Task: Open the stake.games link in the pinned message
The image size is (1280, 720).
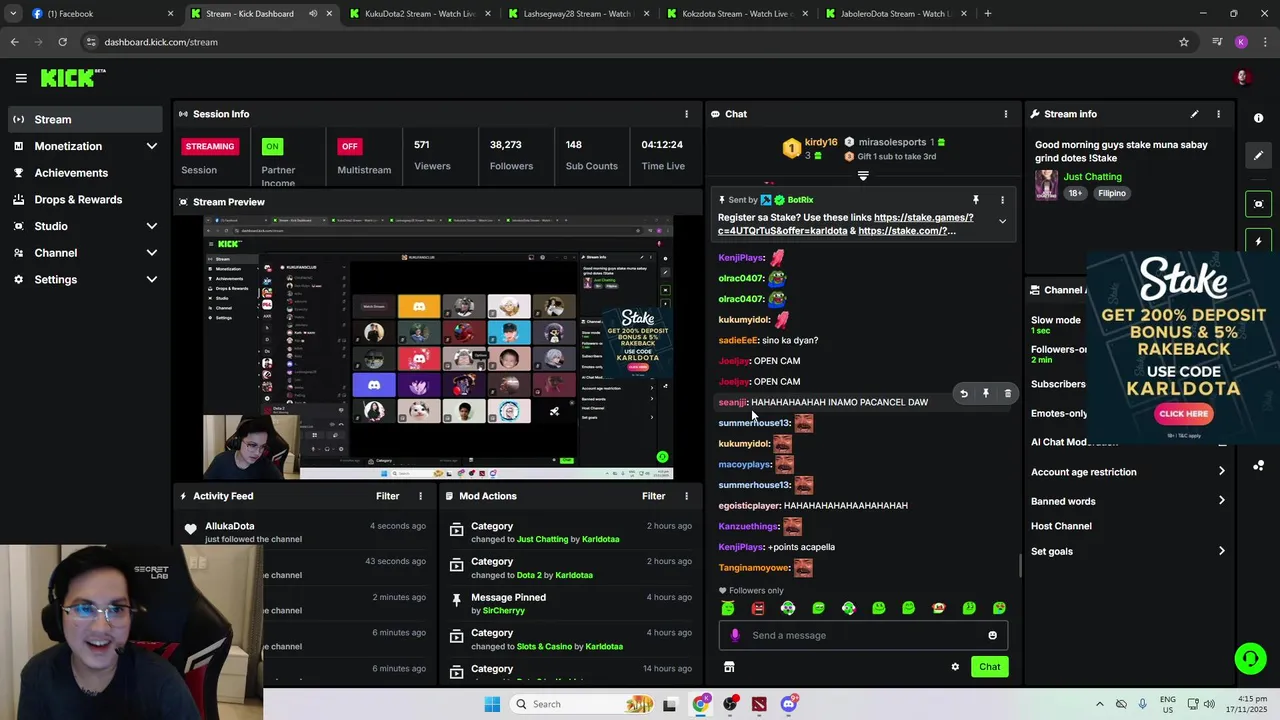Action: [x=924, y=217]
